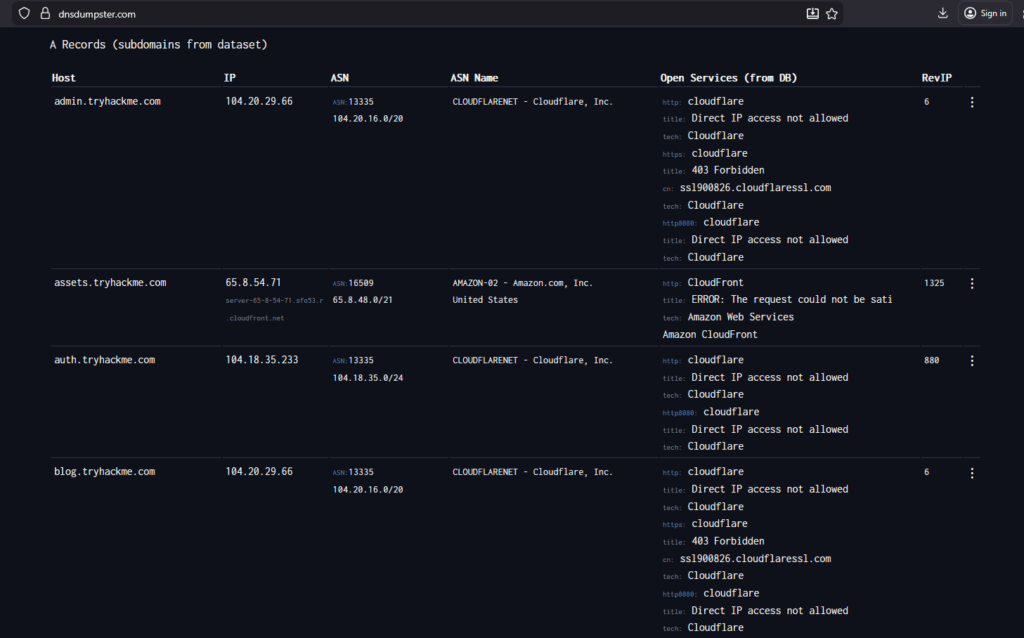Select the host assets.tryhackme.com
This screenshot has height=638, width=1024.
coord(110,283)
